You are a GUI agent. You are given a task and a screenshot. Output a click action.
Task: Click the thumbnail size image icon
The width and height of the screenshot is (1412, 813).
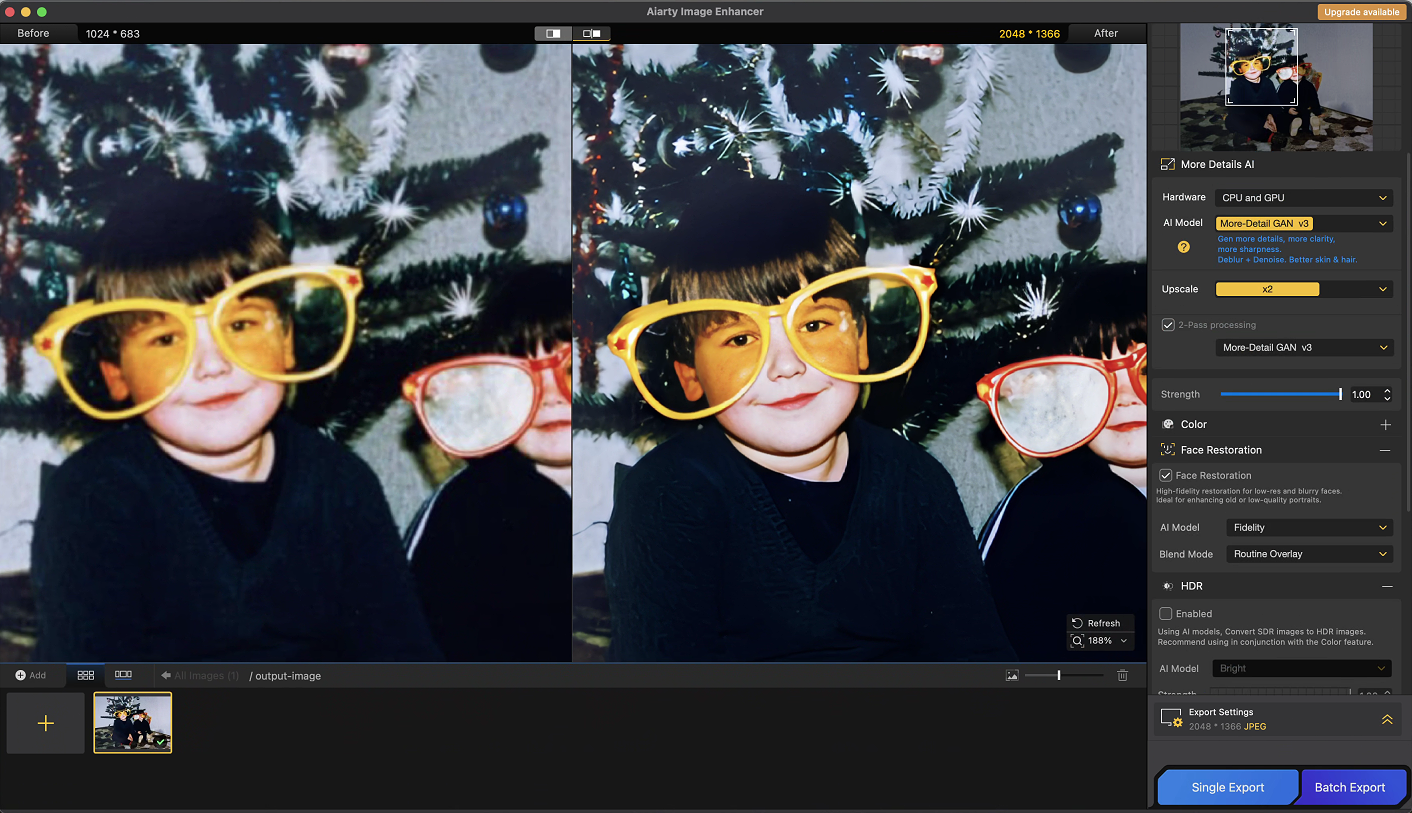(x=1012, y=676)
